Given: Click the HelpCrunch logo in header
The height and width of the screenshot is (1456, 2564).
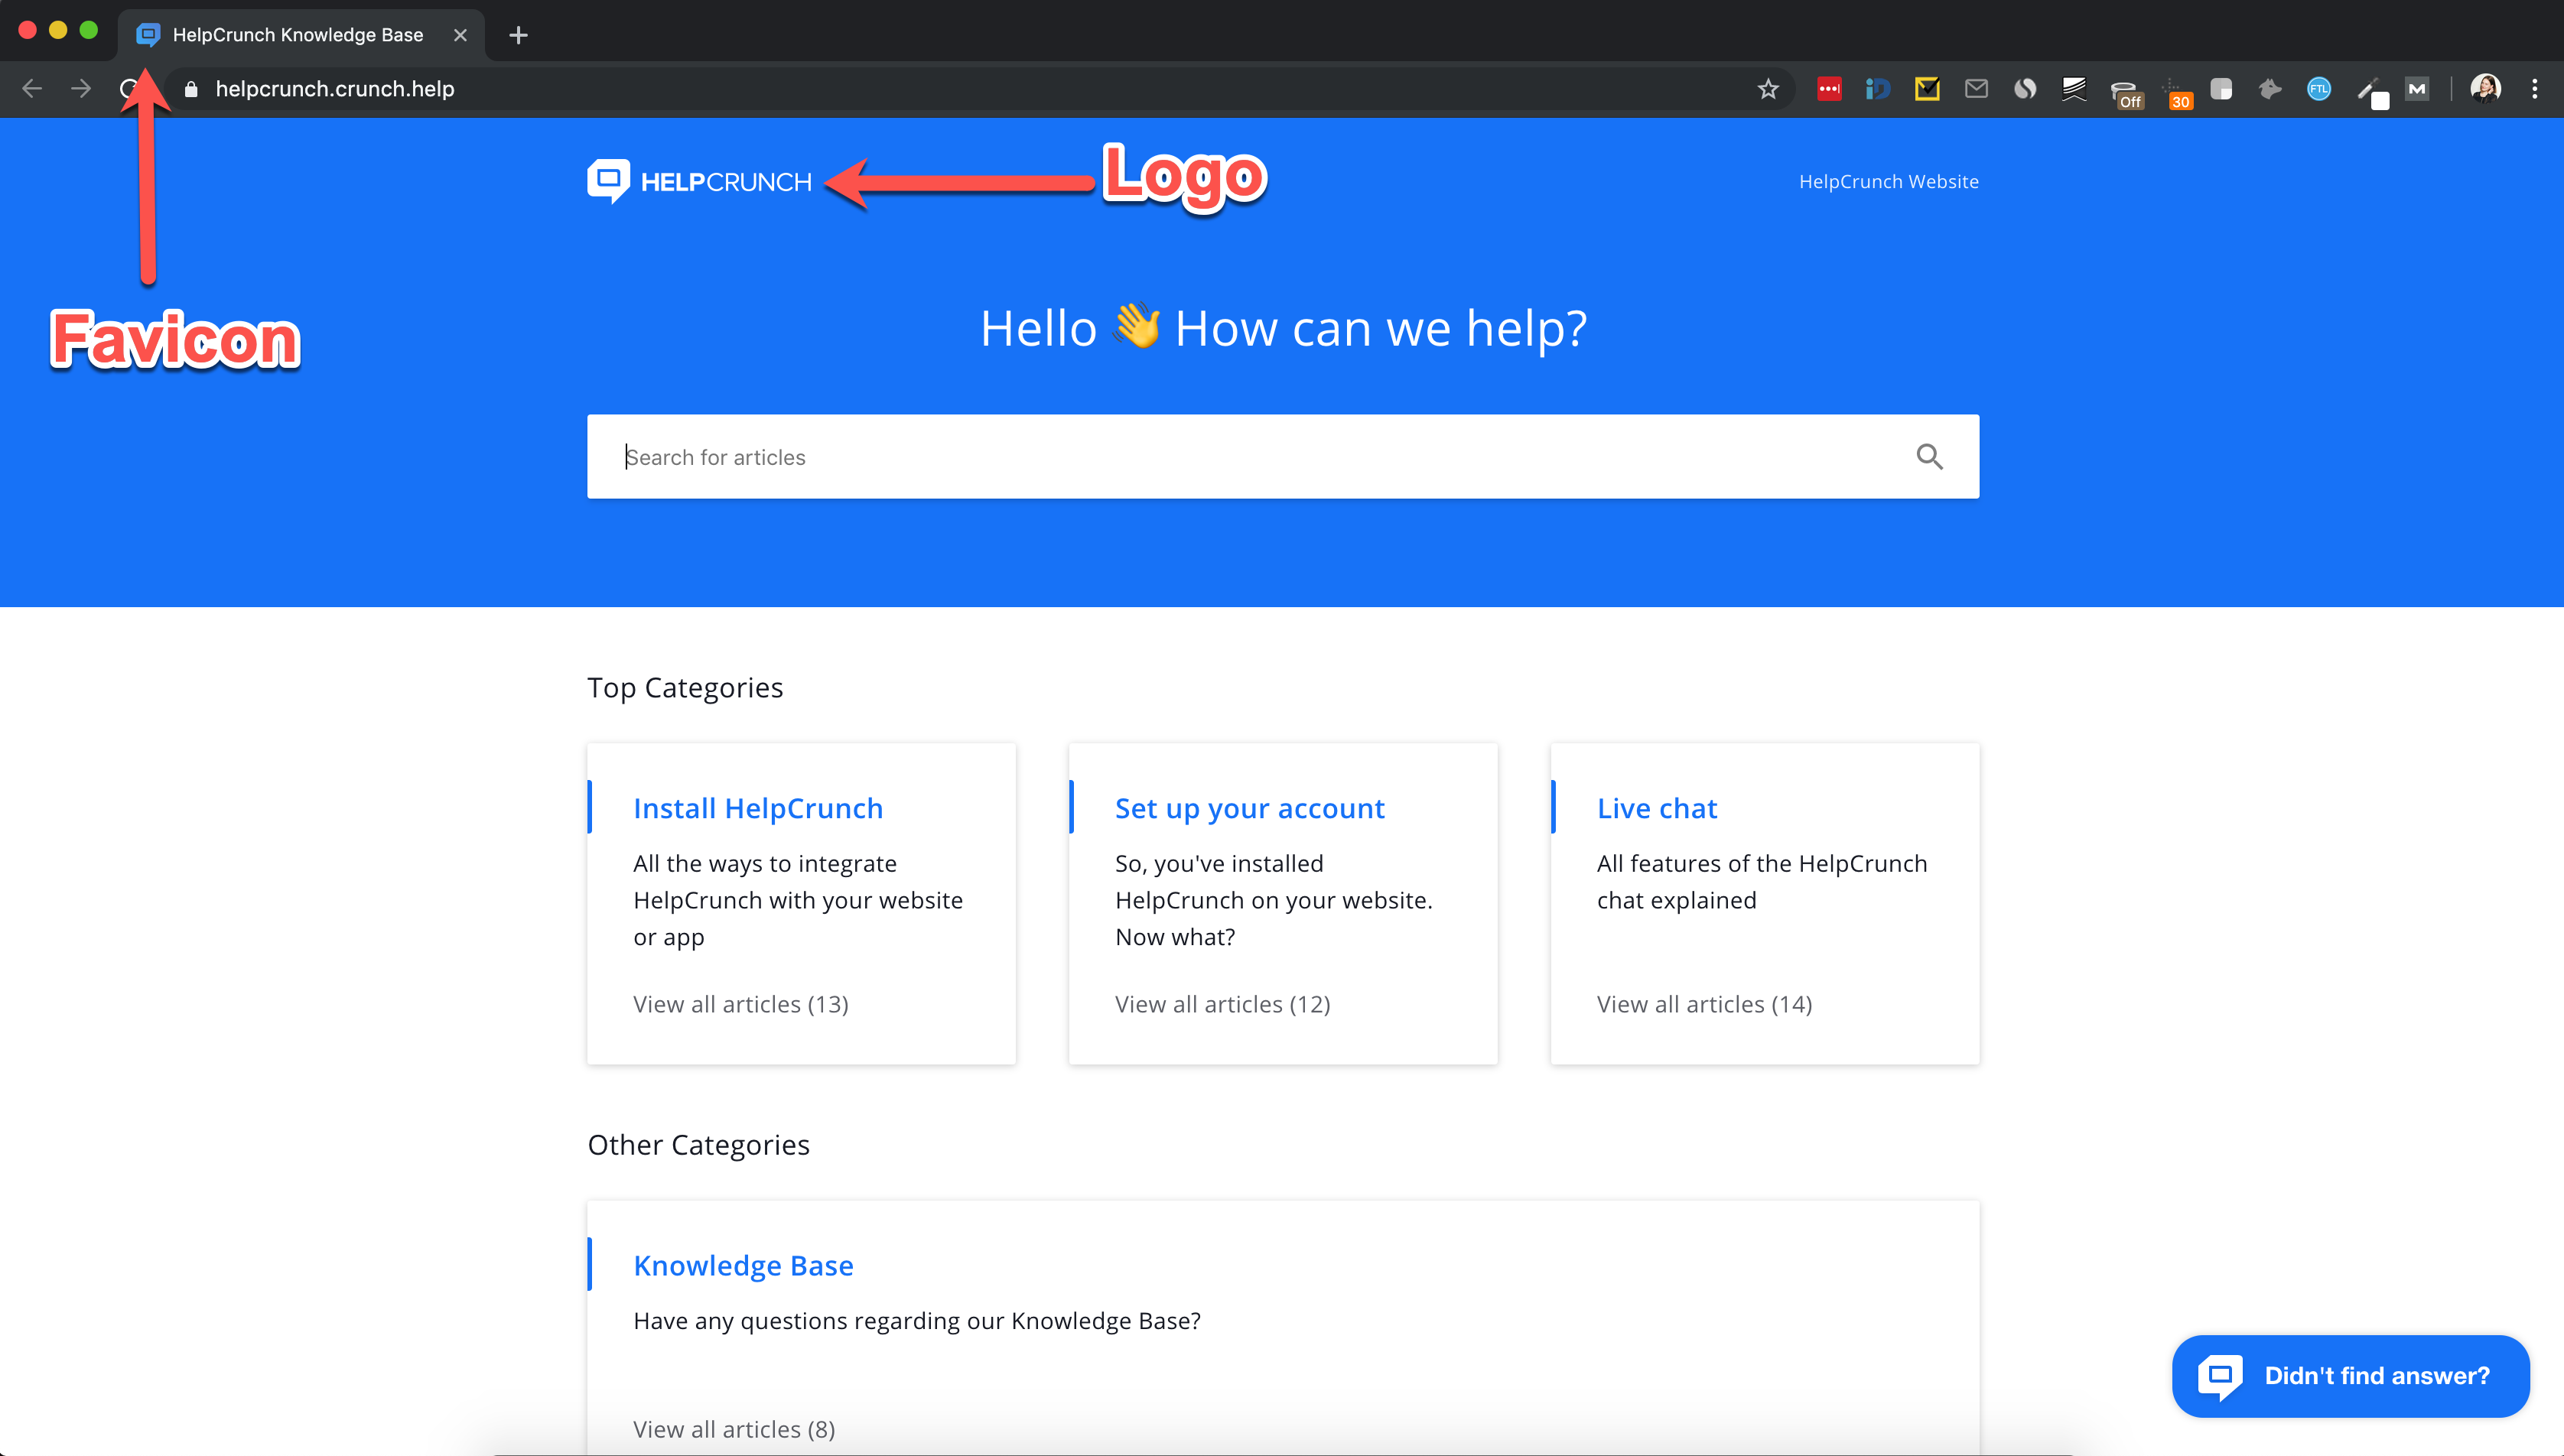Looking at the screenshot, I should coord(699,181).
